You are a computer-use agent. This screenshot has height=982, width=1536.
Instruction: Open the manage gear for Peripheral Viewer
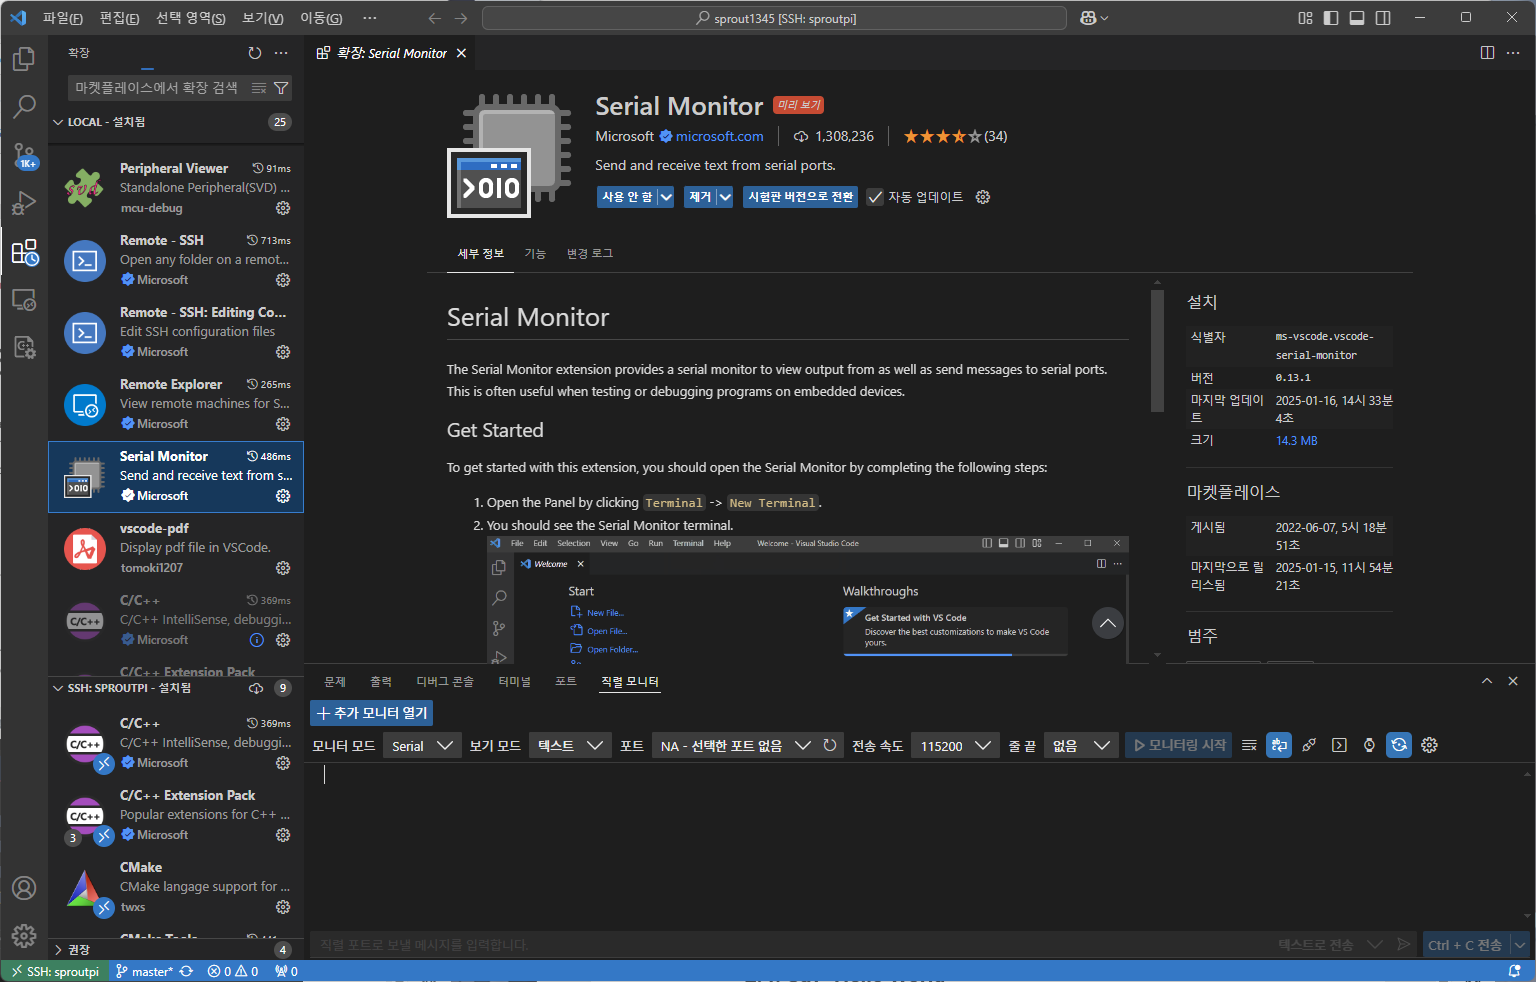(283, 208)
